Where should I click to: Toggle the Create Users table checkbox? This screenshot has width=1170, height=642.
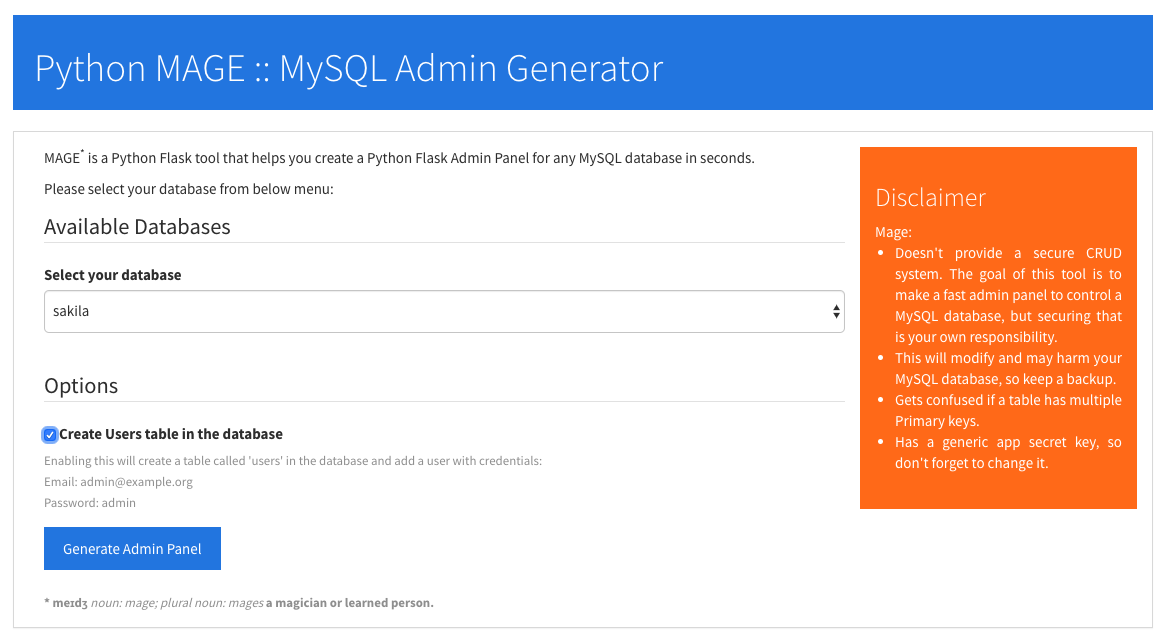click(50, 434)
